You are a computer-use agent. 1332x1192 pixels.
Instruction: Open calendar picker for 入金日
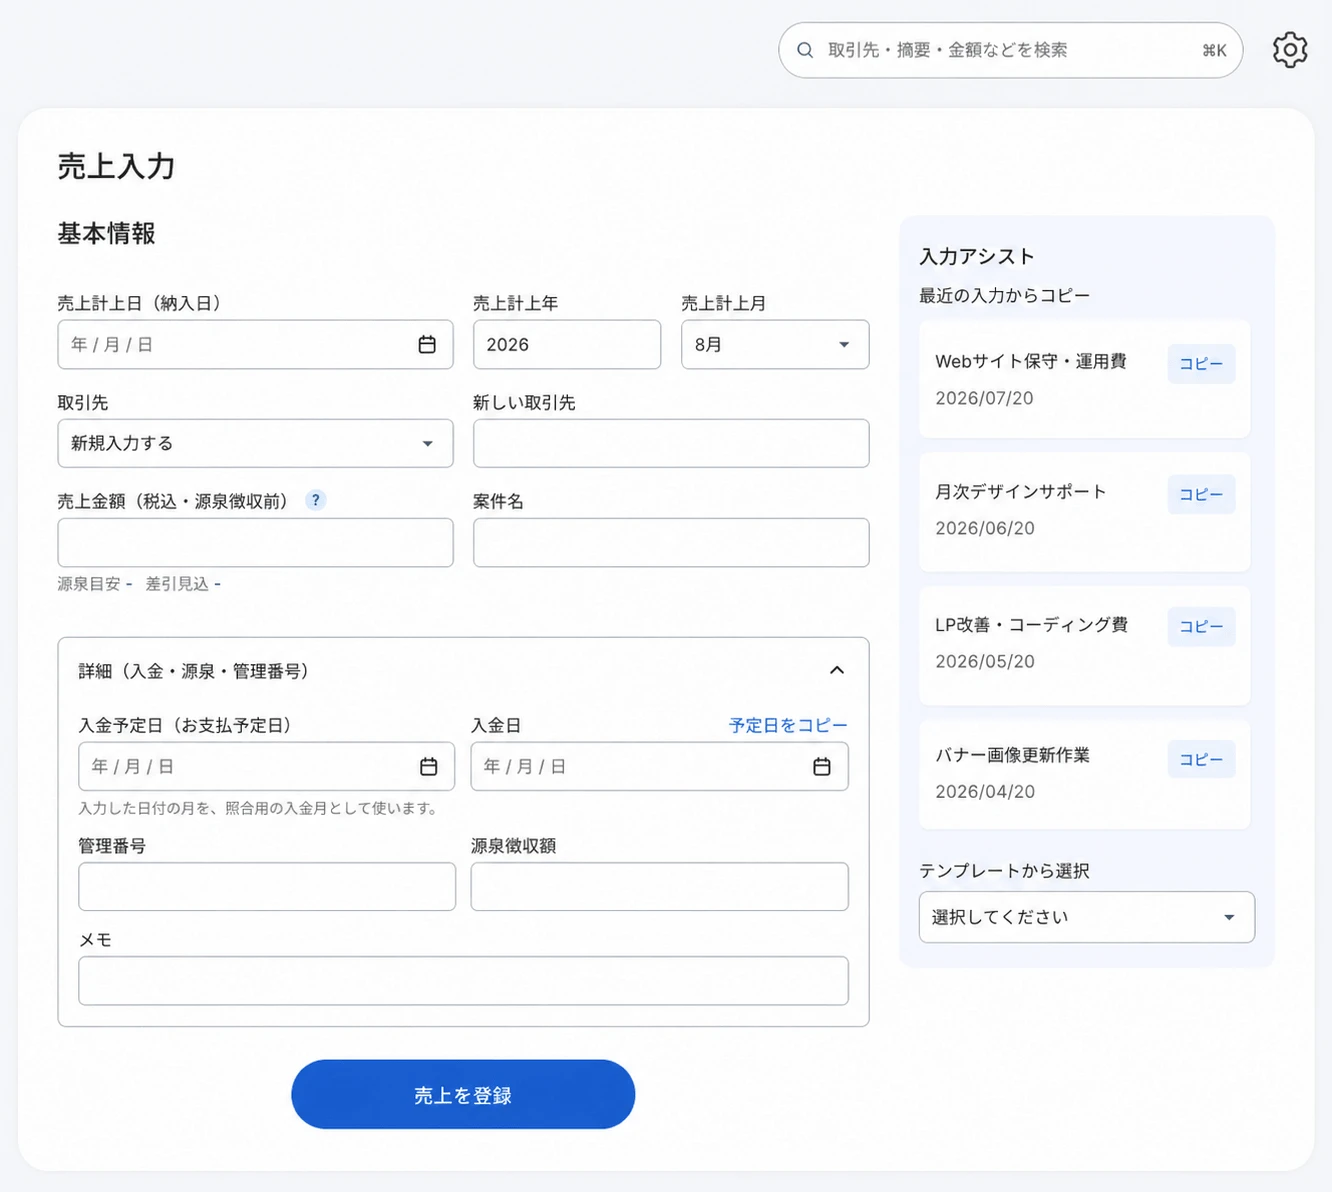822,766
